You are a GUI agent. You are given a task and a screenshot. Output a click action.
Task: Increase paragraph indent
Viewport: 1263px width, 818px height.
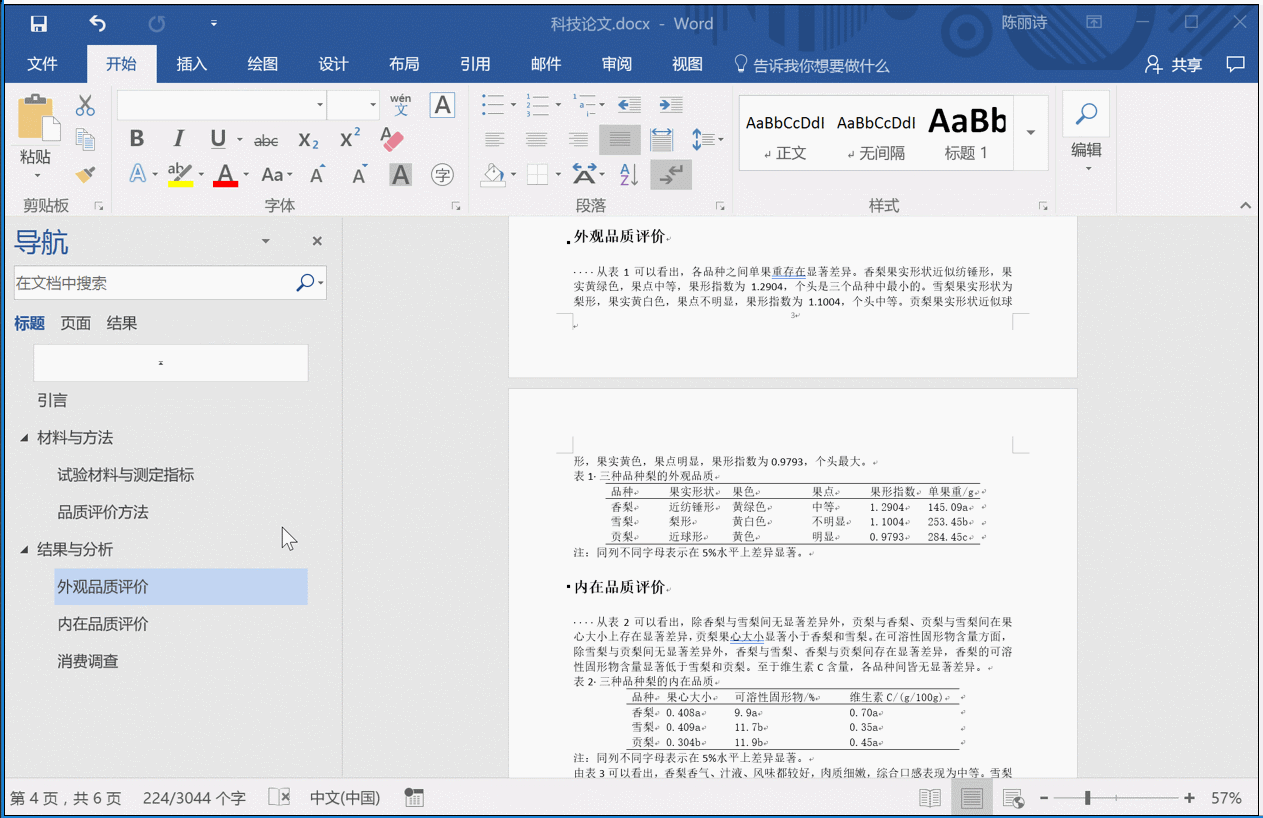point(671,105)
